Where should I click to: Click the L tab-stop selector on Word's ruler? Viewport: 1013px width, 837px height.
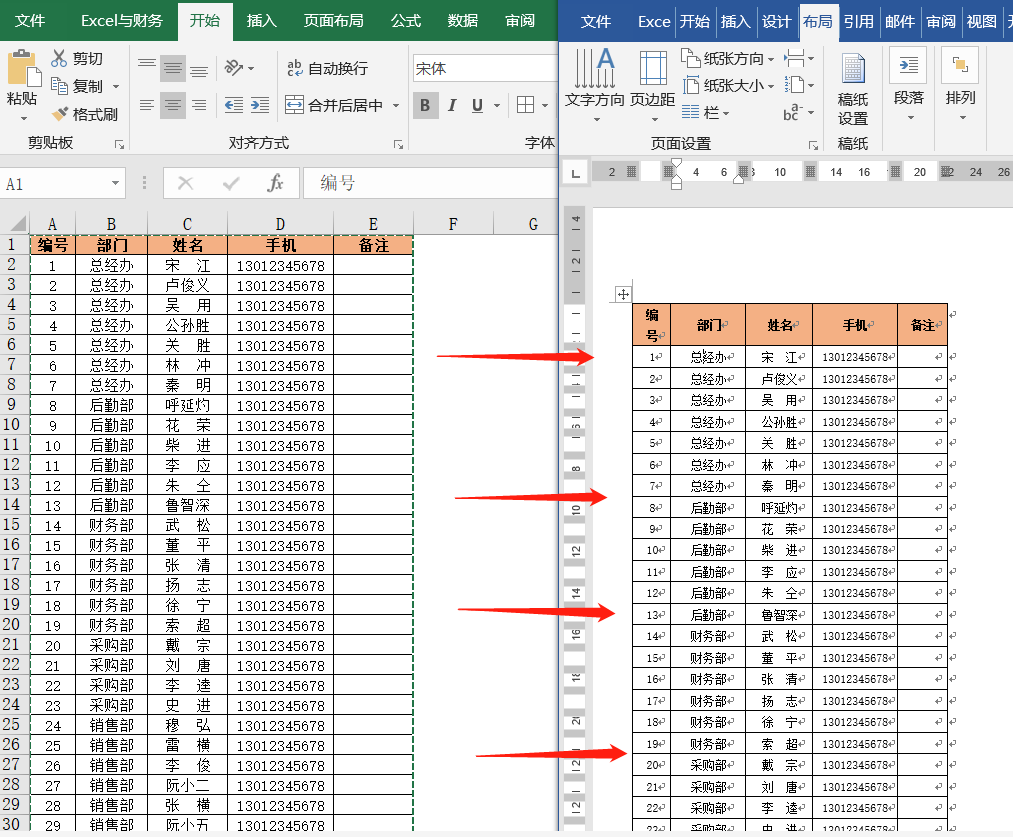tap(576, 172)
